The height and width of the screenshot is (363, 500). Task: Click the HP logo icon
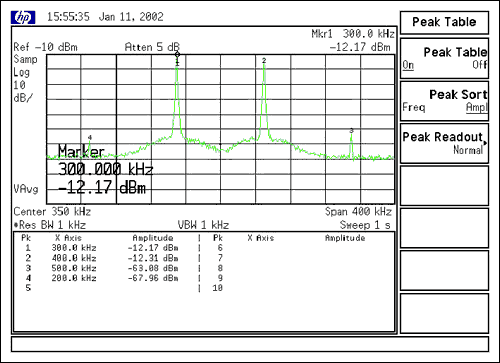(x=23, y=18)
